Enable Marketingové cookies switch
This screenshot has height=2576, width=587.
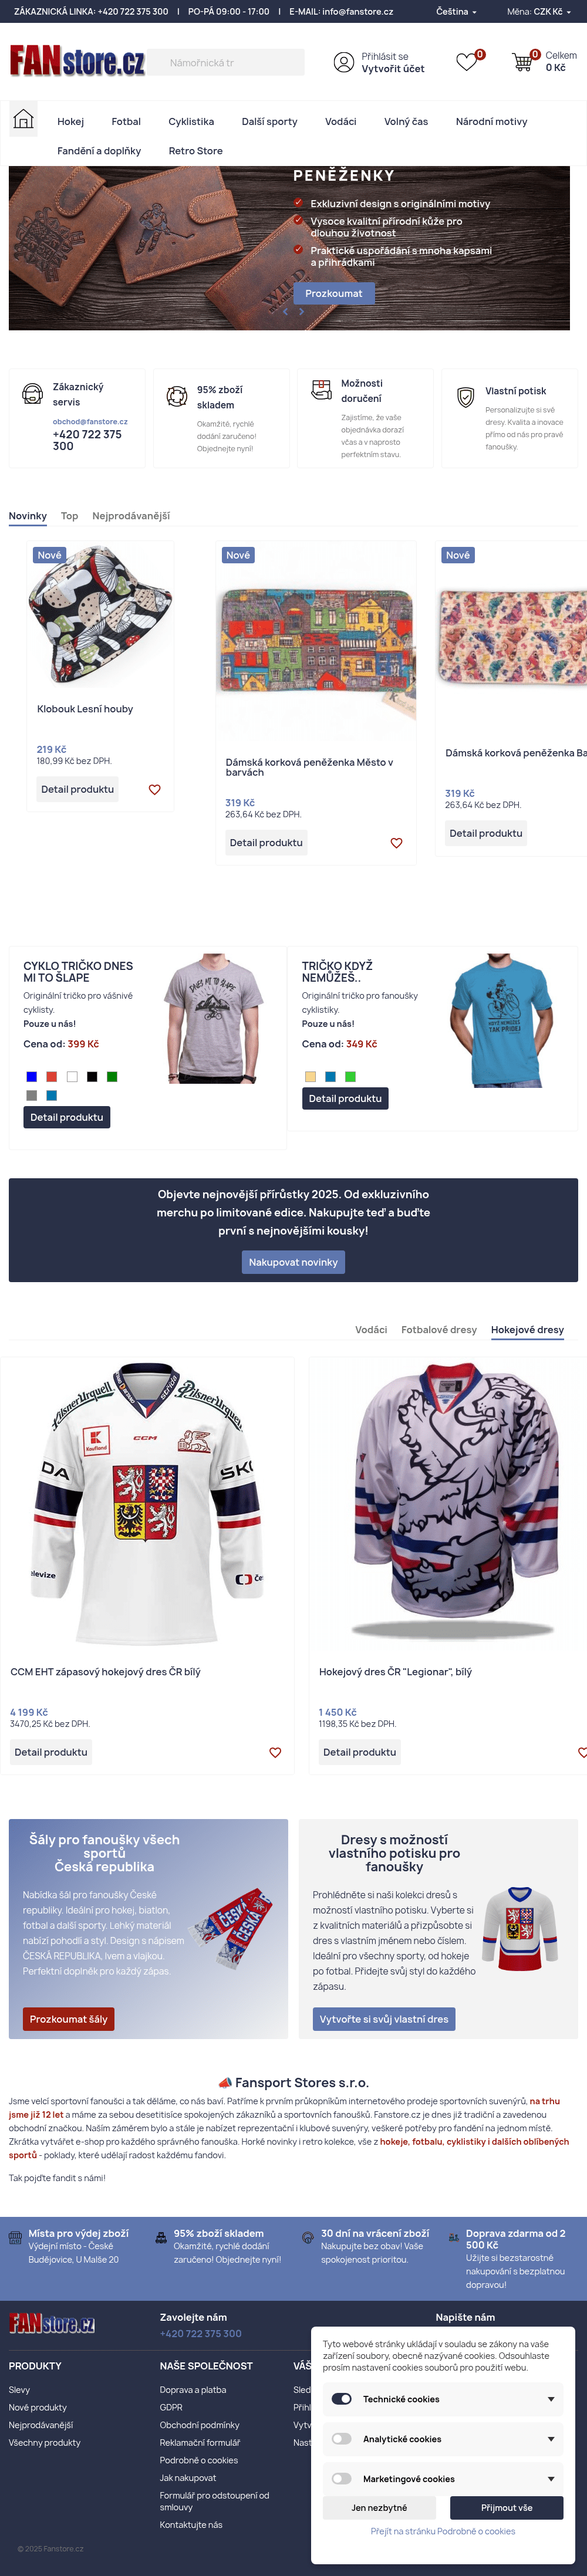(342, 2479)
